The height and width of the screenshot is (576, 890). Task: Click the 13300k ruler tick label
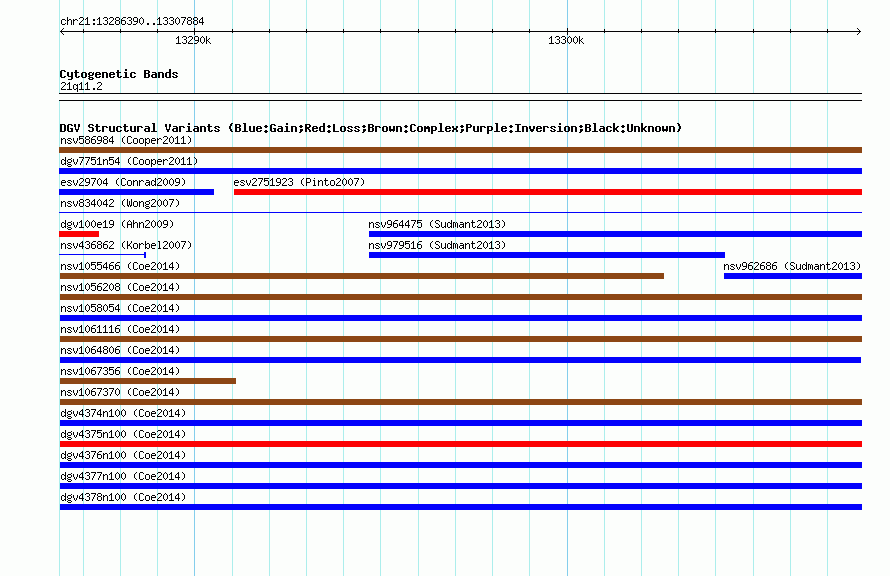point(566,40)
